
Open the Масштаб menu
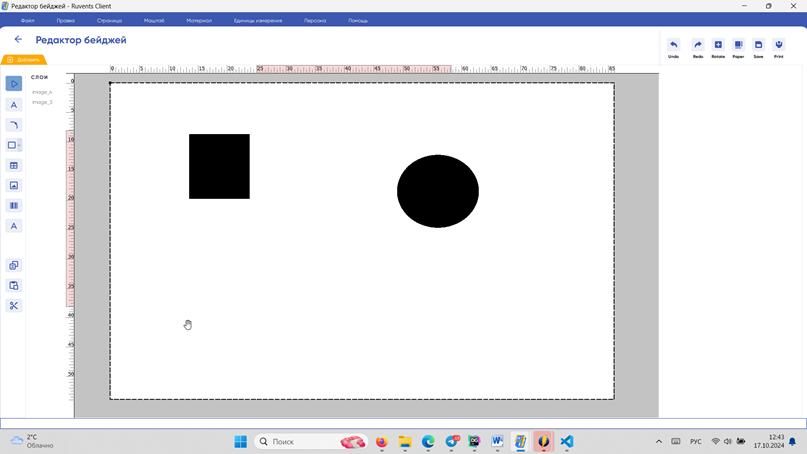pyautogui.click(x=154, y=20)
